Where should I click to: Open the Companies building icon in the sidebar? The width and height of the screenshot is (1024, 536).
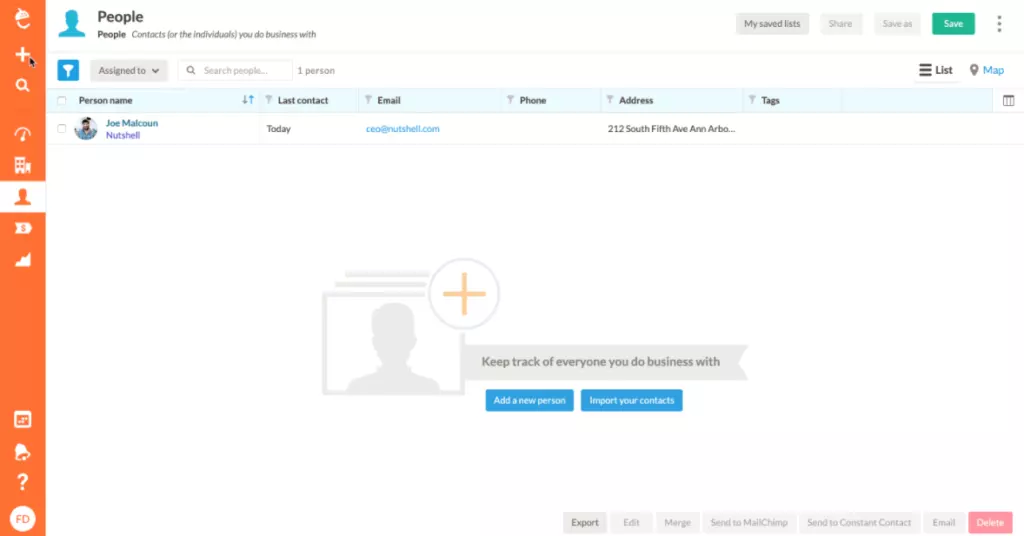pos(22,165)
